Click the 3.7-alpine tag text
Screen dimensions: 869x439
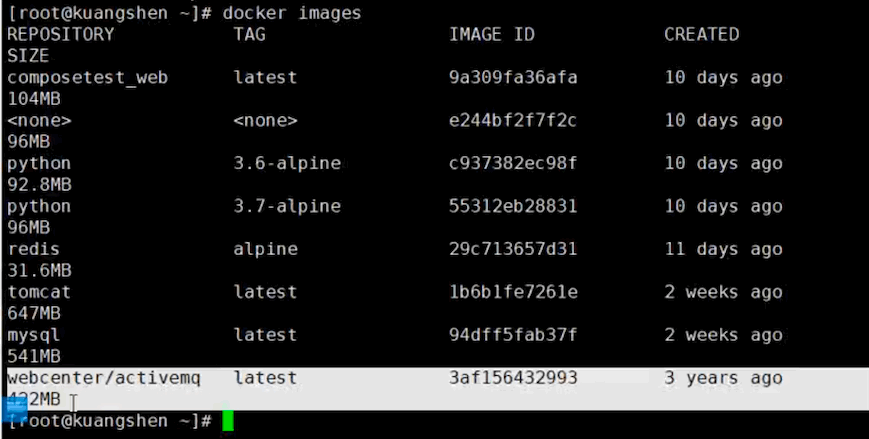tap(287, 206)
